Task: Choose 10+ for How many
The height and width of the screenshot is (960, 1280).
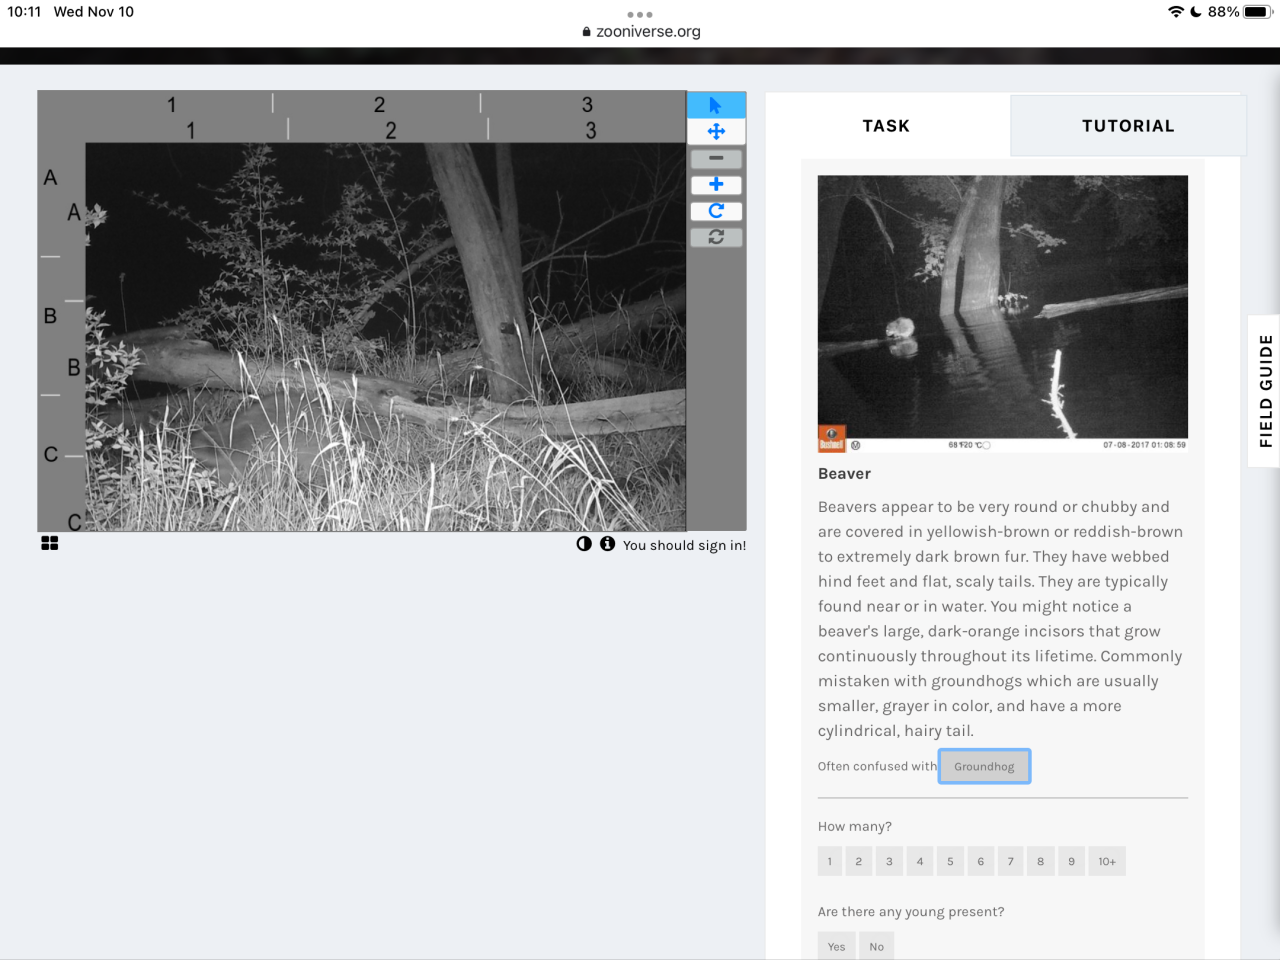Action: (x=1107, y=861)
